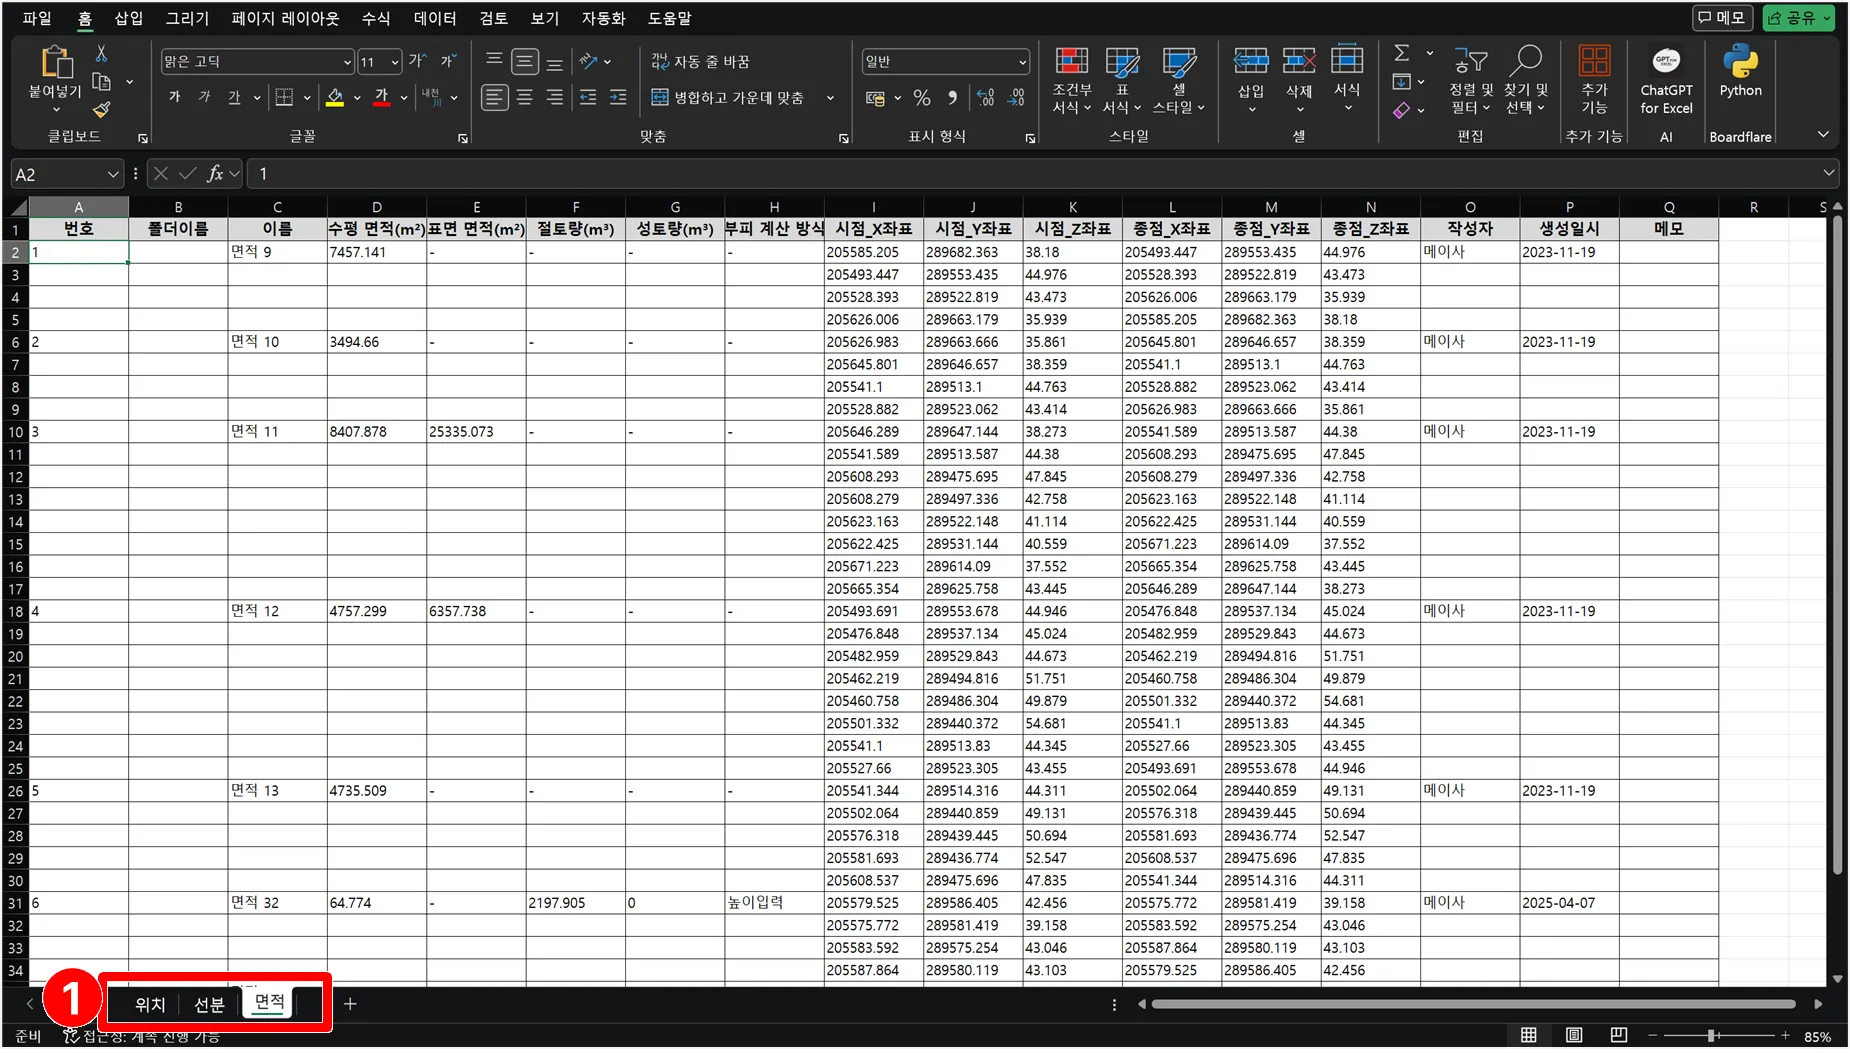Click the Paste clipboard icon
This screenshot has width=1850, height=1053.
pos(55,64)
